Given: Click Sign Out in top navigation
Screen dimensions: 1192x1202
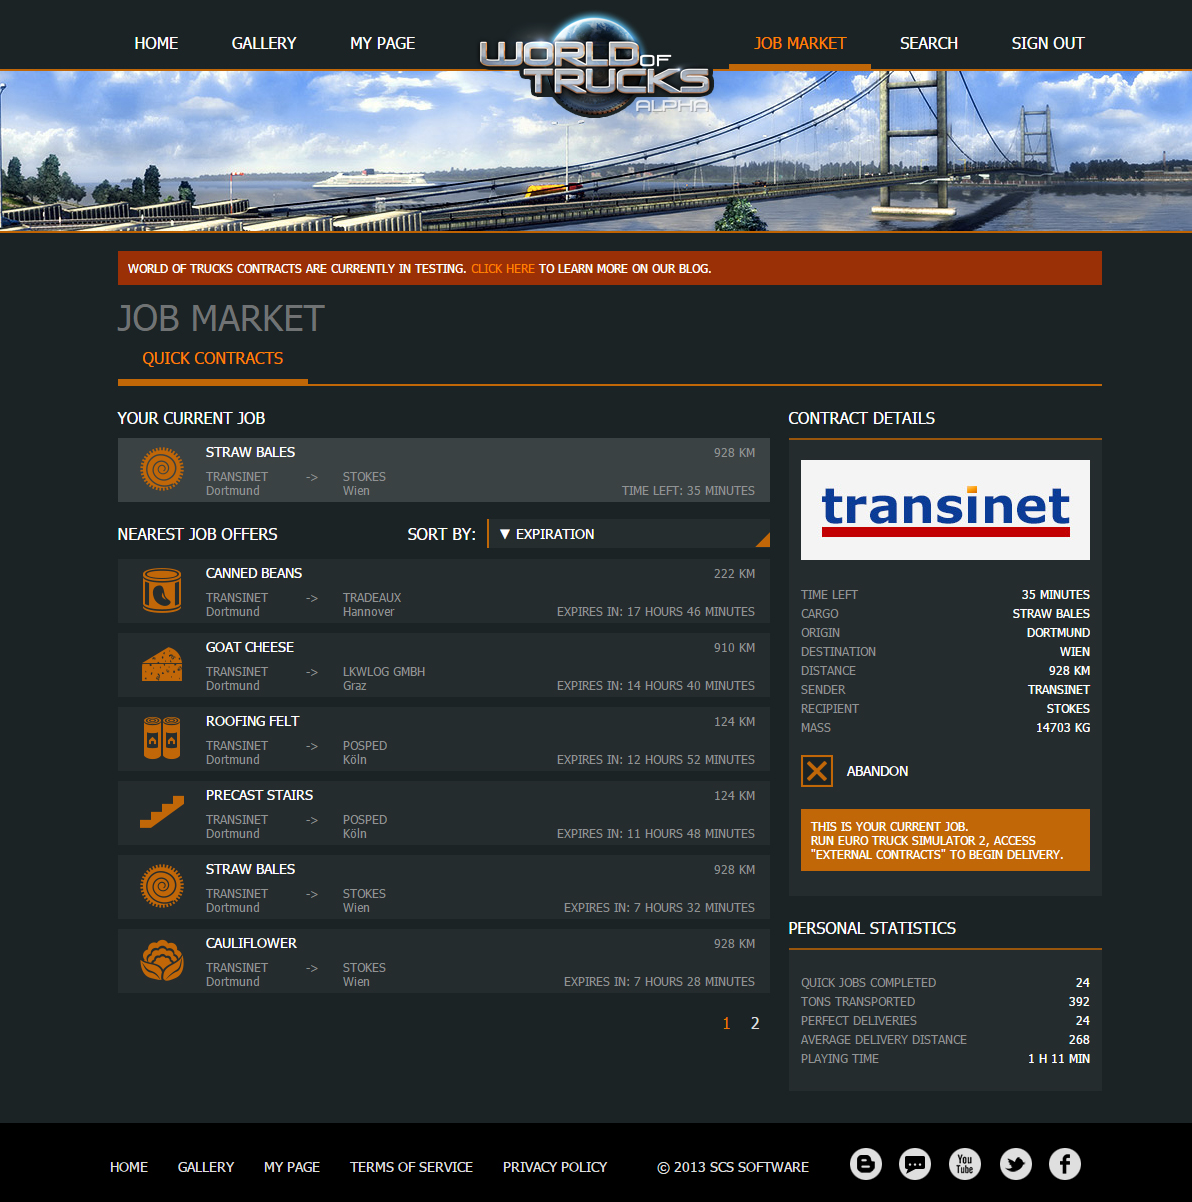Looking at the screenshot, I should point(1048,43).
